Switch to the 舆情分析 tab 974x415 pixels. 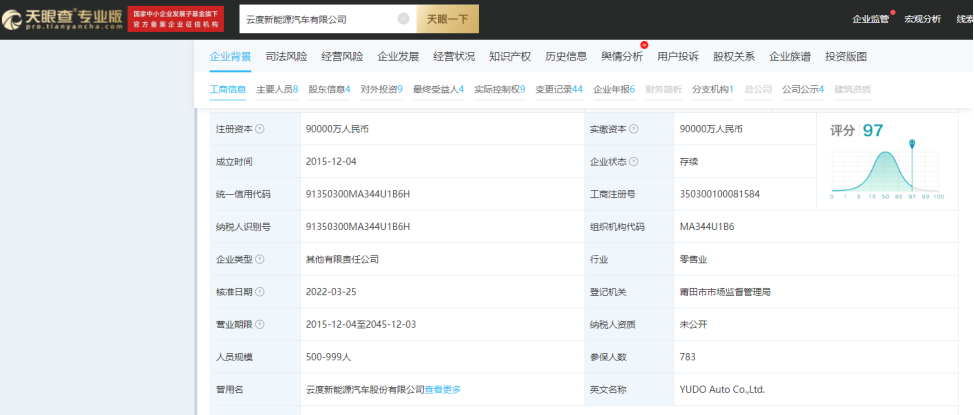[x=622, y=57]
